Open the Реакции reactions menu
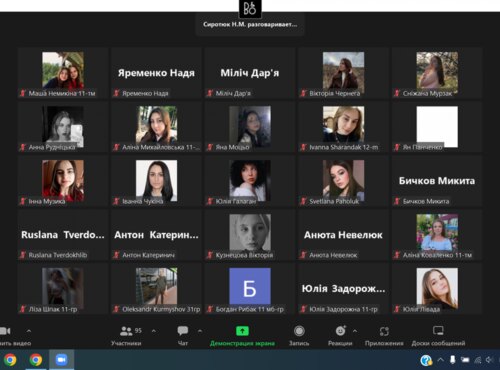The width and height of the screenshot is (500, 370). (x=340, y=336)
